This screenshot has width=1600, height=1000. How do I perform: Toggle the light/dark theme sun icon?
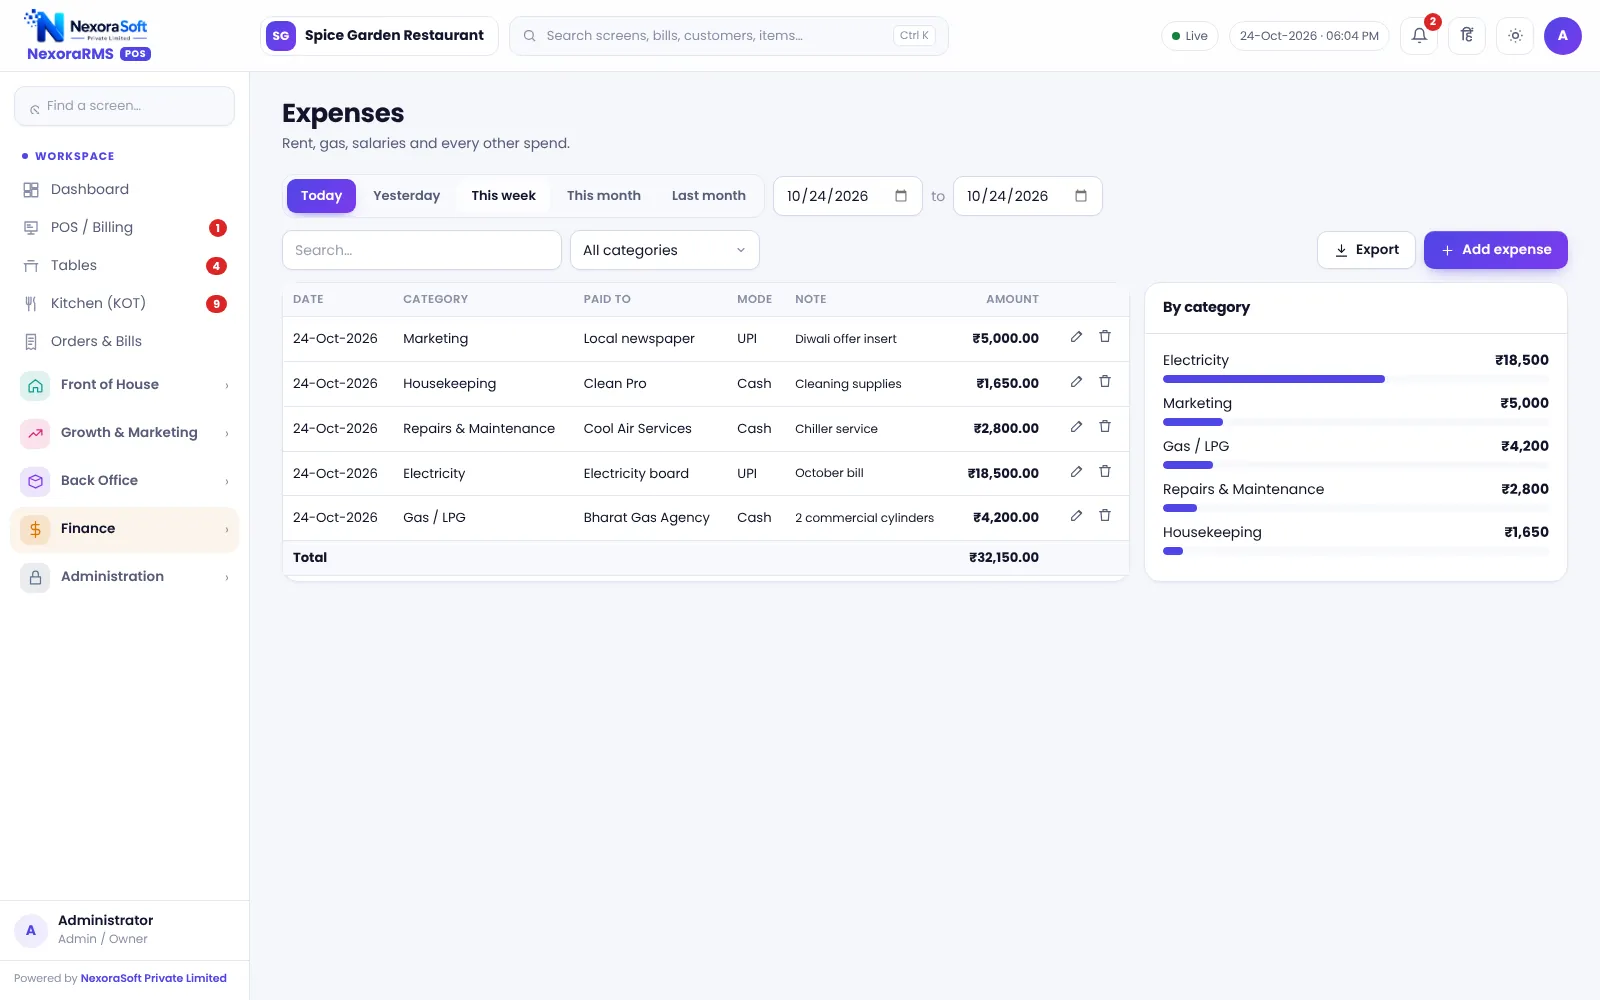[1515, 36]
